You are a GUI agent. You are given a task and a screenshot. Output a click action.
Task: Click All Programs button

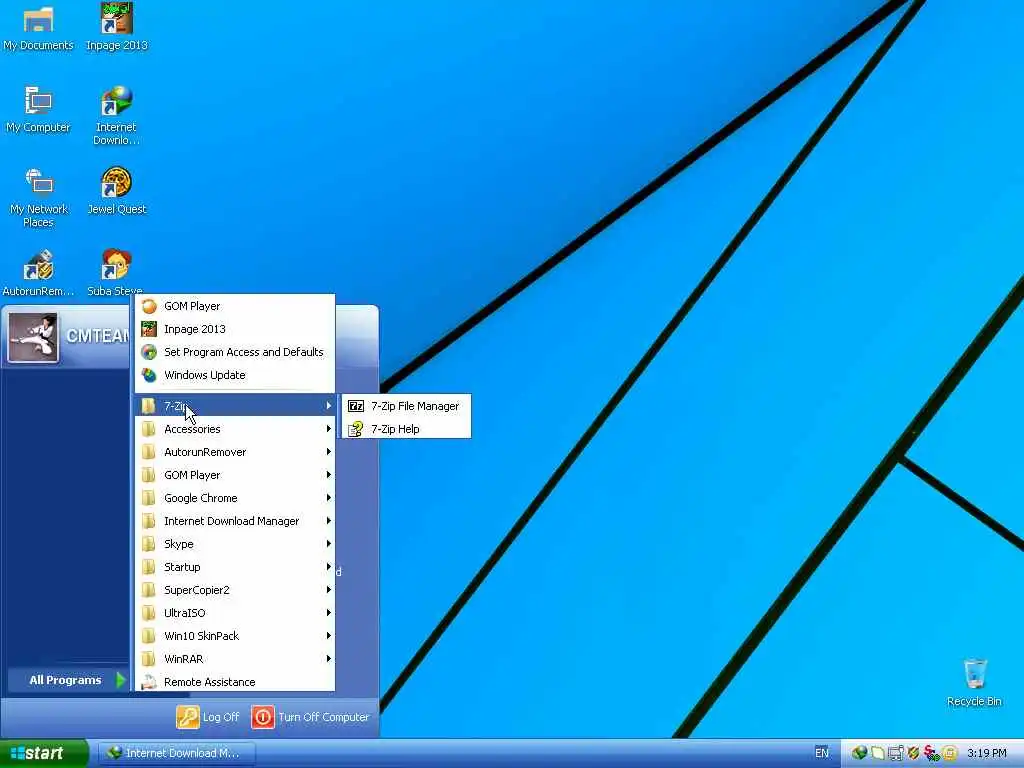(x=69, y=680)
